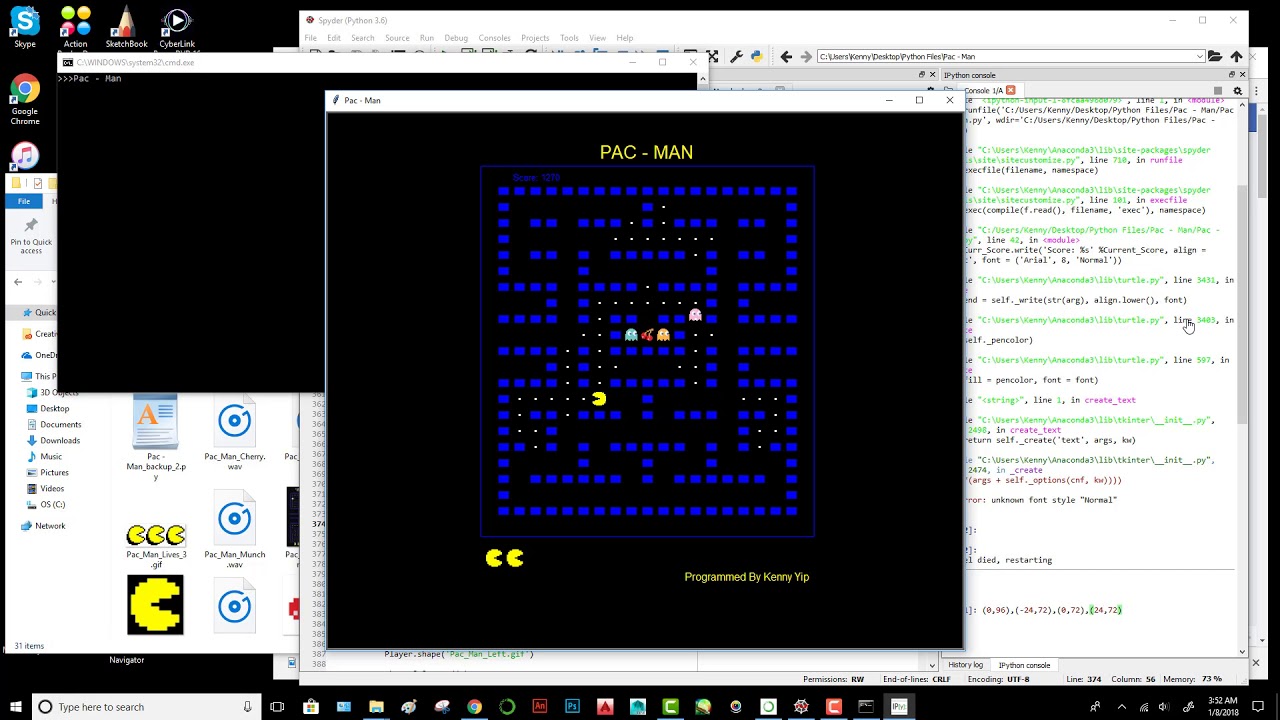Image resolution: width=1280 pixels, height=720 pixels.
Task: Open Adobe Animate from the taskbar
Action: pyautogui.click(x=540, y=707)
